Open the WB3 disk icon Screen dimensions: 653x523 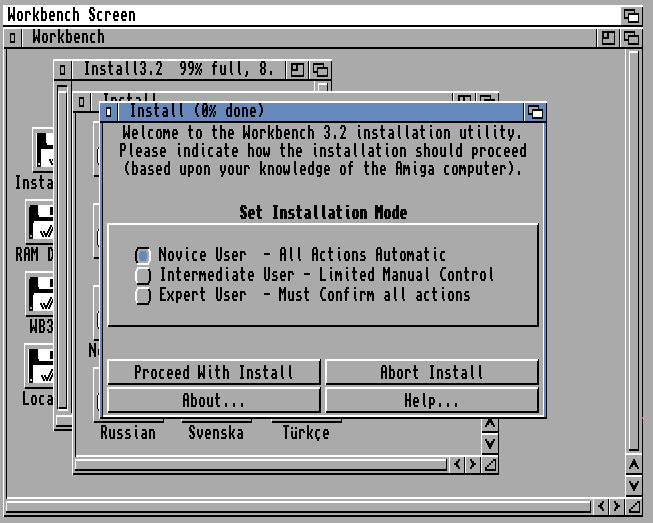(40, 295)
